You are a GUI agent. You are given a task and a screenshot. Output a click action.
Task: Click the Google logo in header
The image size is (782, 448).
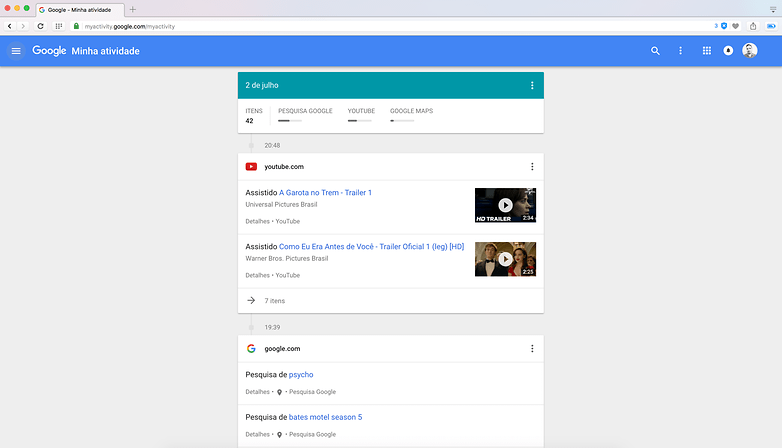(49, 51)
